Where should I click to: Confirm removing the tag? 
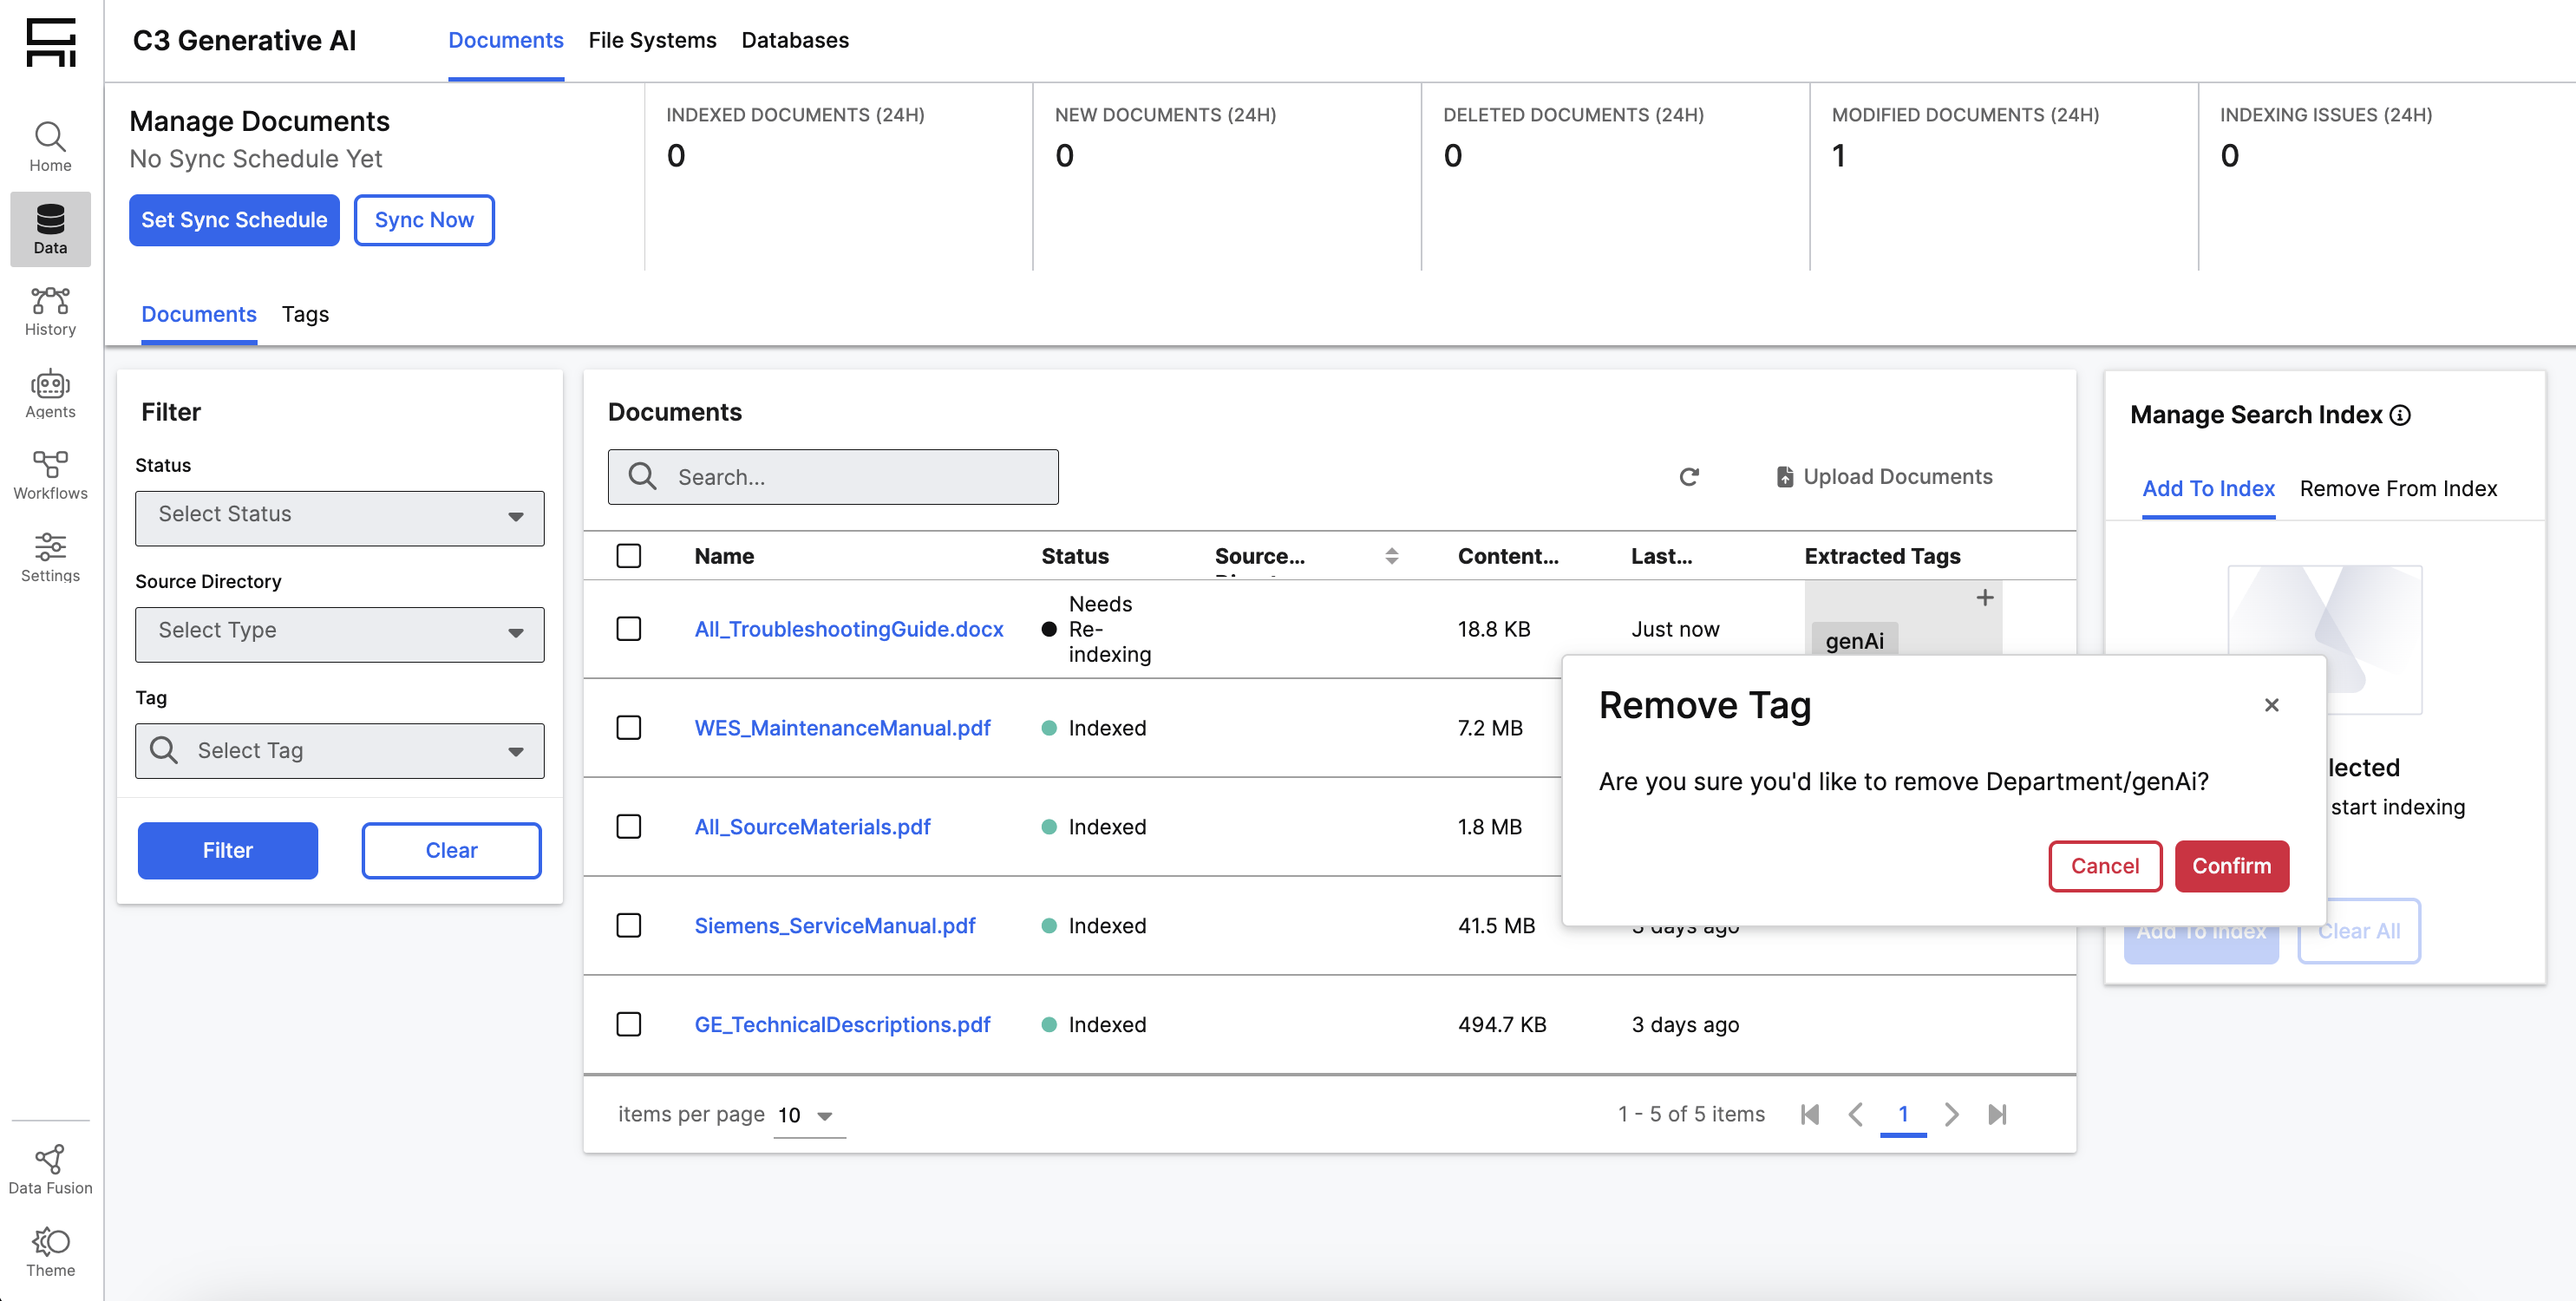pos(2230,865)
